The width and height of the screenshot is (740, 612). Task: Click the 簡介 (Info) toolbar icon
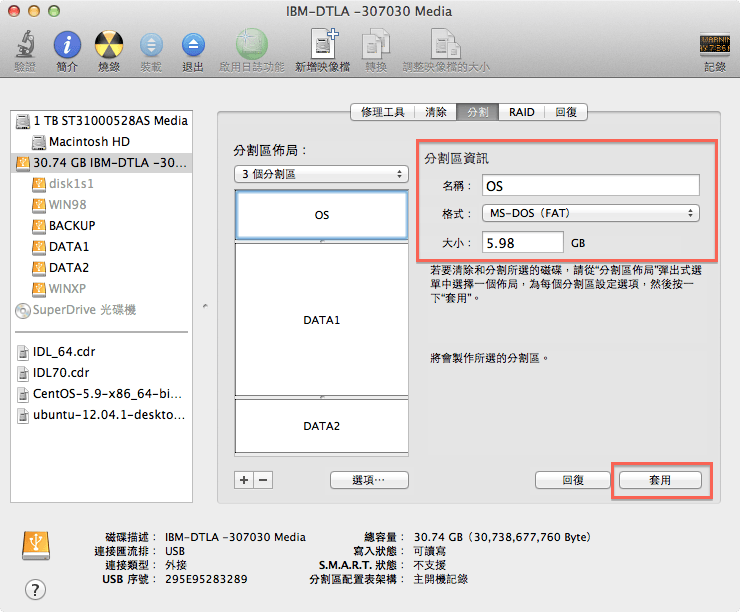pyautogui.click(x=67, y=45)
